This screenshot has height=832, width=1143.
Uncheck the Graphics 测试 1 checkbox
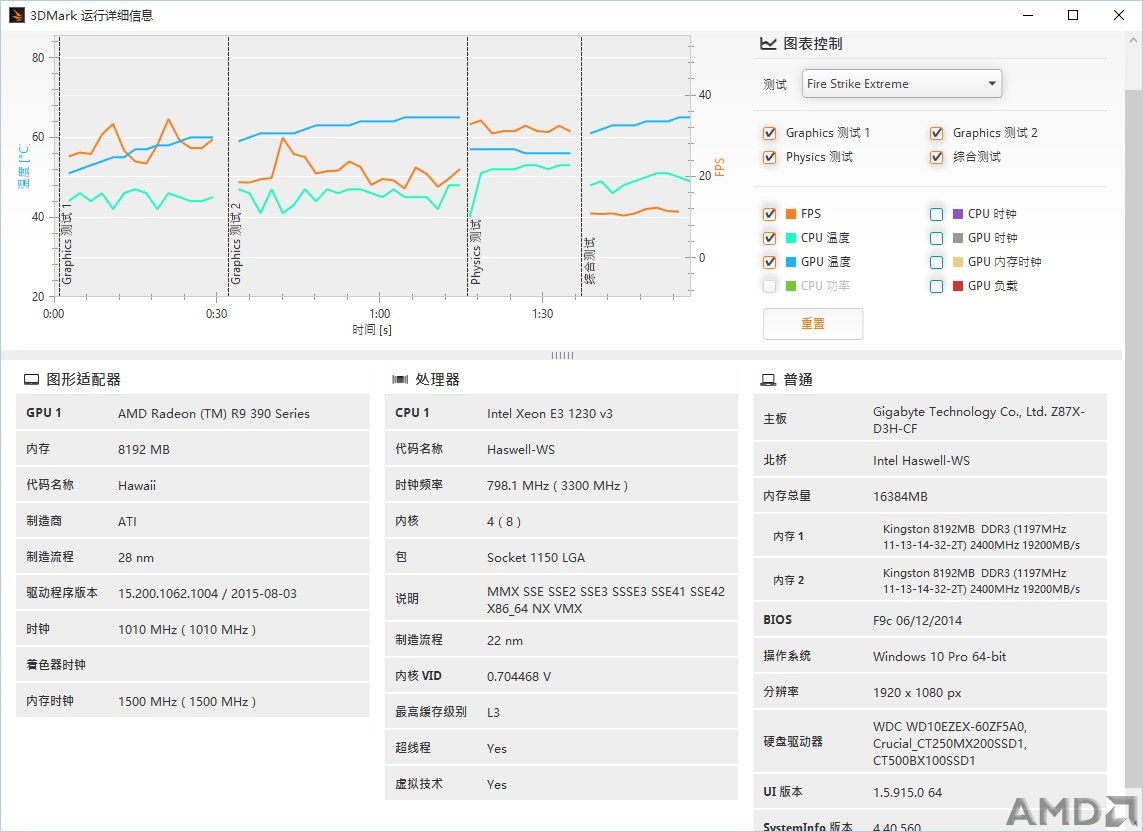coord(769,133)
